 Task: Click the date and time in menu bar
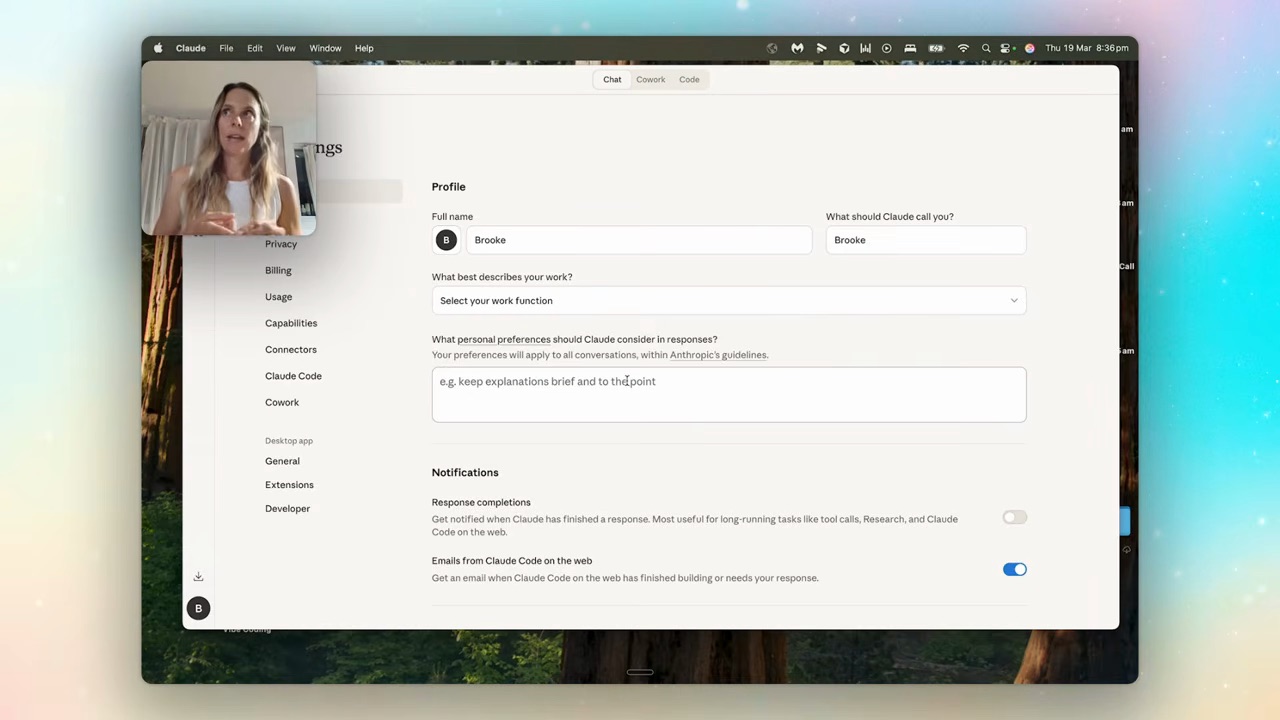[1087, 48]
